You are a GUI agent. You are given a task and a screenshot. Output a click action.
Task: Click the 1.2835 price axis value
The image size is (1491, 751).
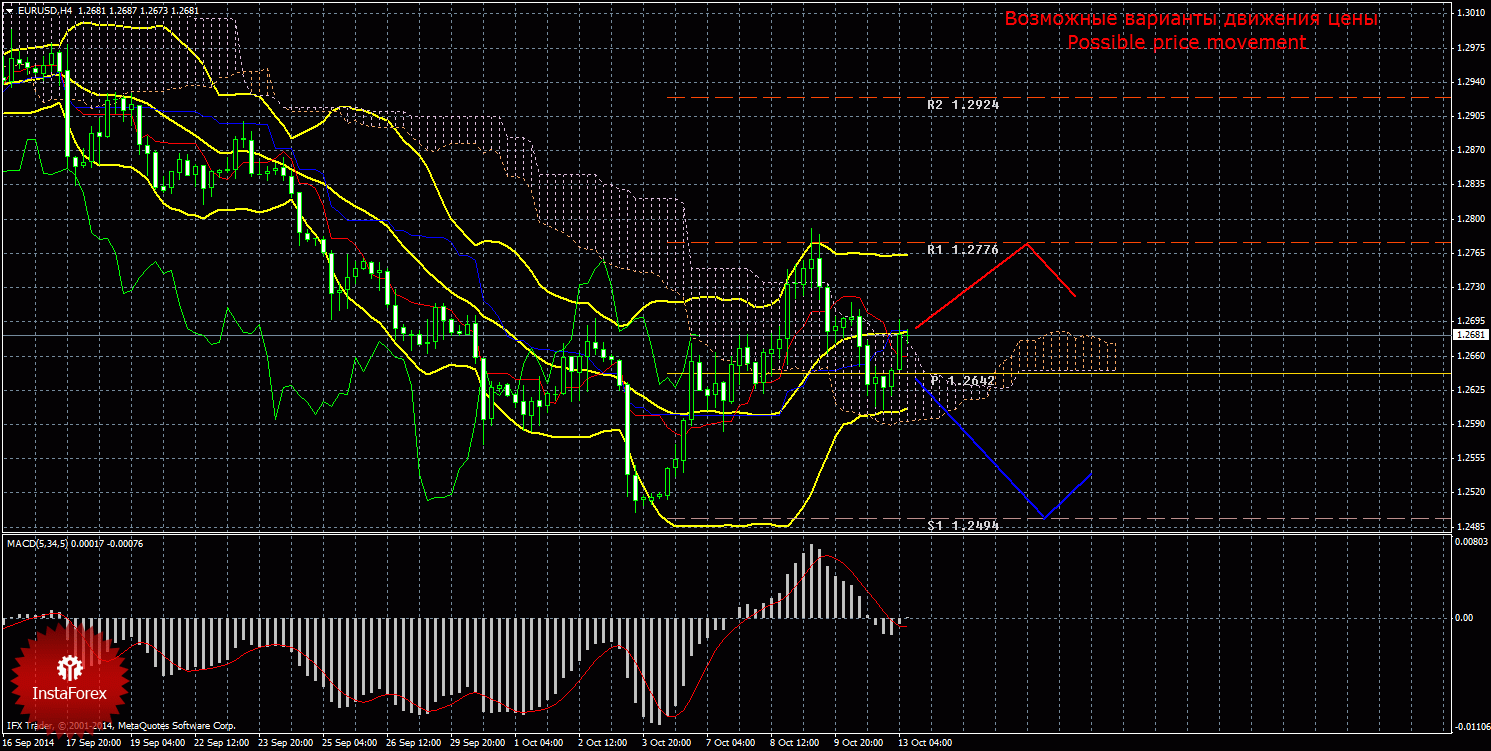1470,184
